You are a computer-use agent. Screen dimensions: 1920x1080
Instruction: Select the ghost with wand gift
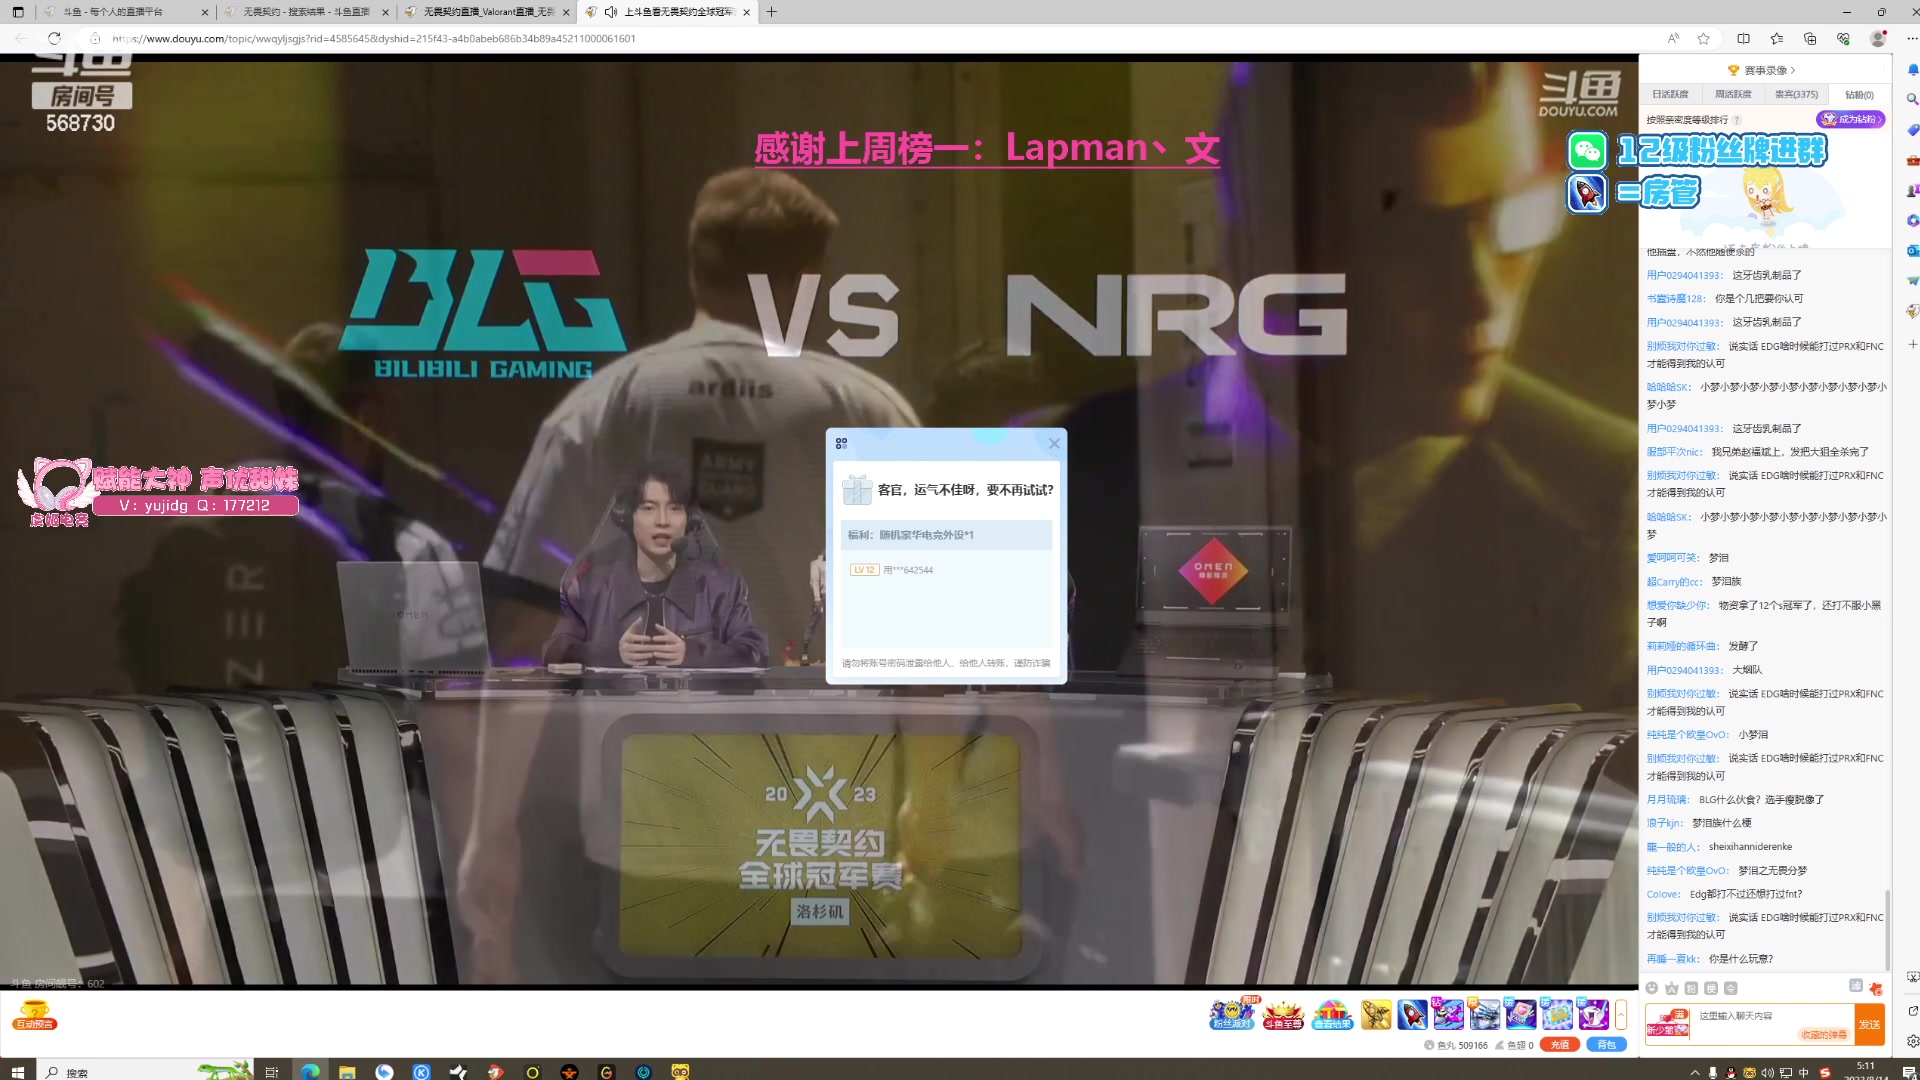tap(1593, 1014)
